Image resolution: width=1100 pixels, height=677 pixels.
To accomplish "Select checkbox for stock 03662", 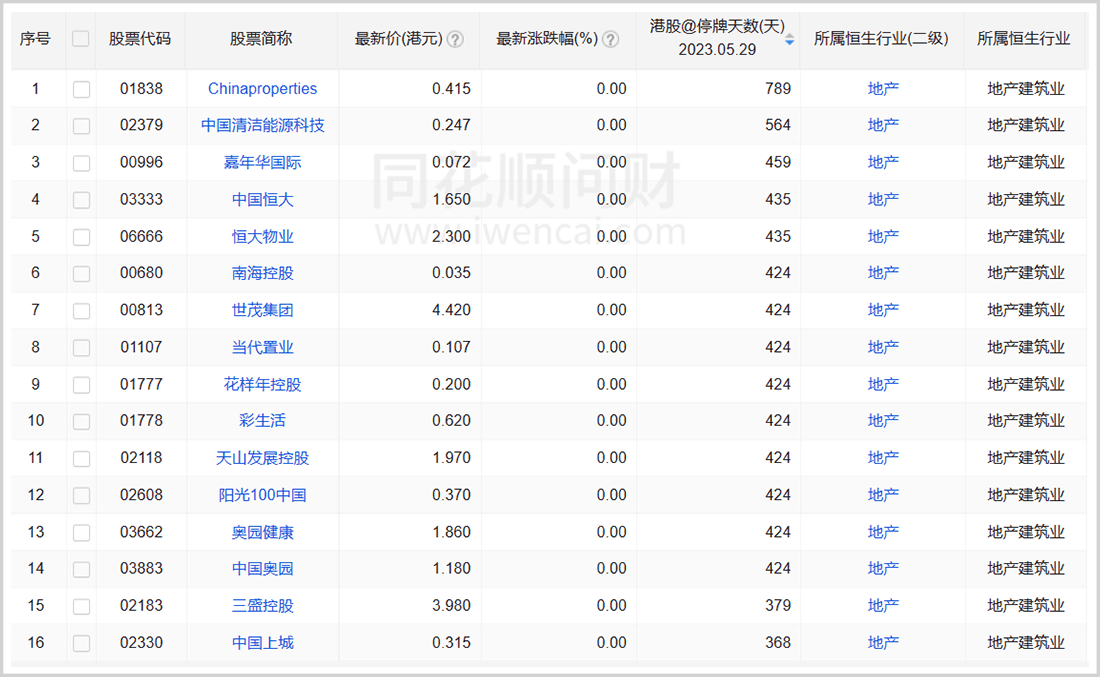I will click(81, 532).
